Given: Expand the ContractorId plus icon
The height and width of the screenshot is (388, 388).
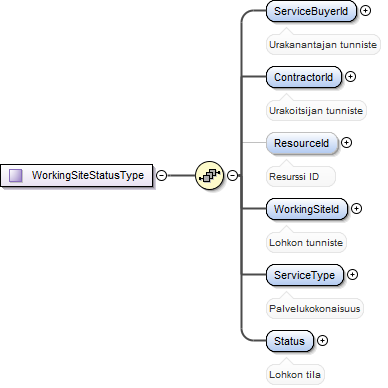Looking at the screenshot, I should pos(350,77).
